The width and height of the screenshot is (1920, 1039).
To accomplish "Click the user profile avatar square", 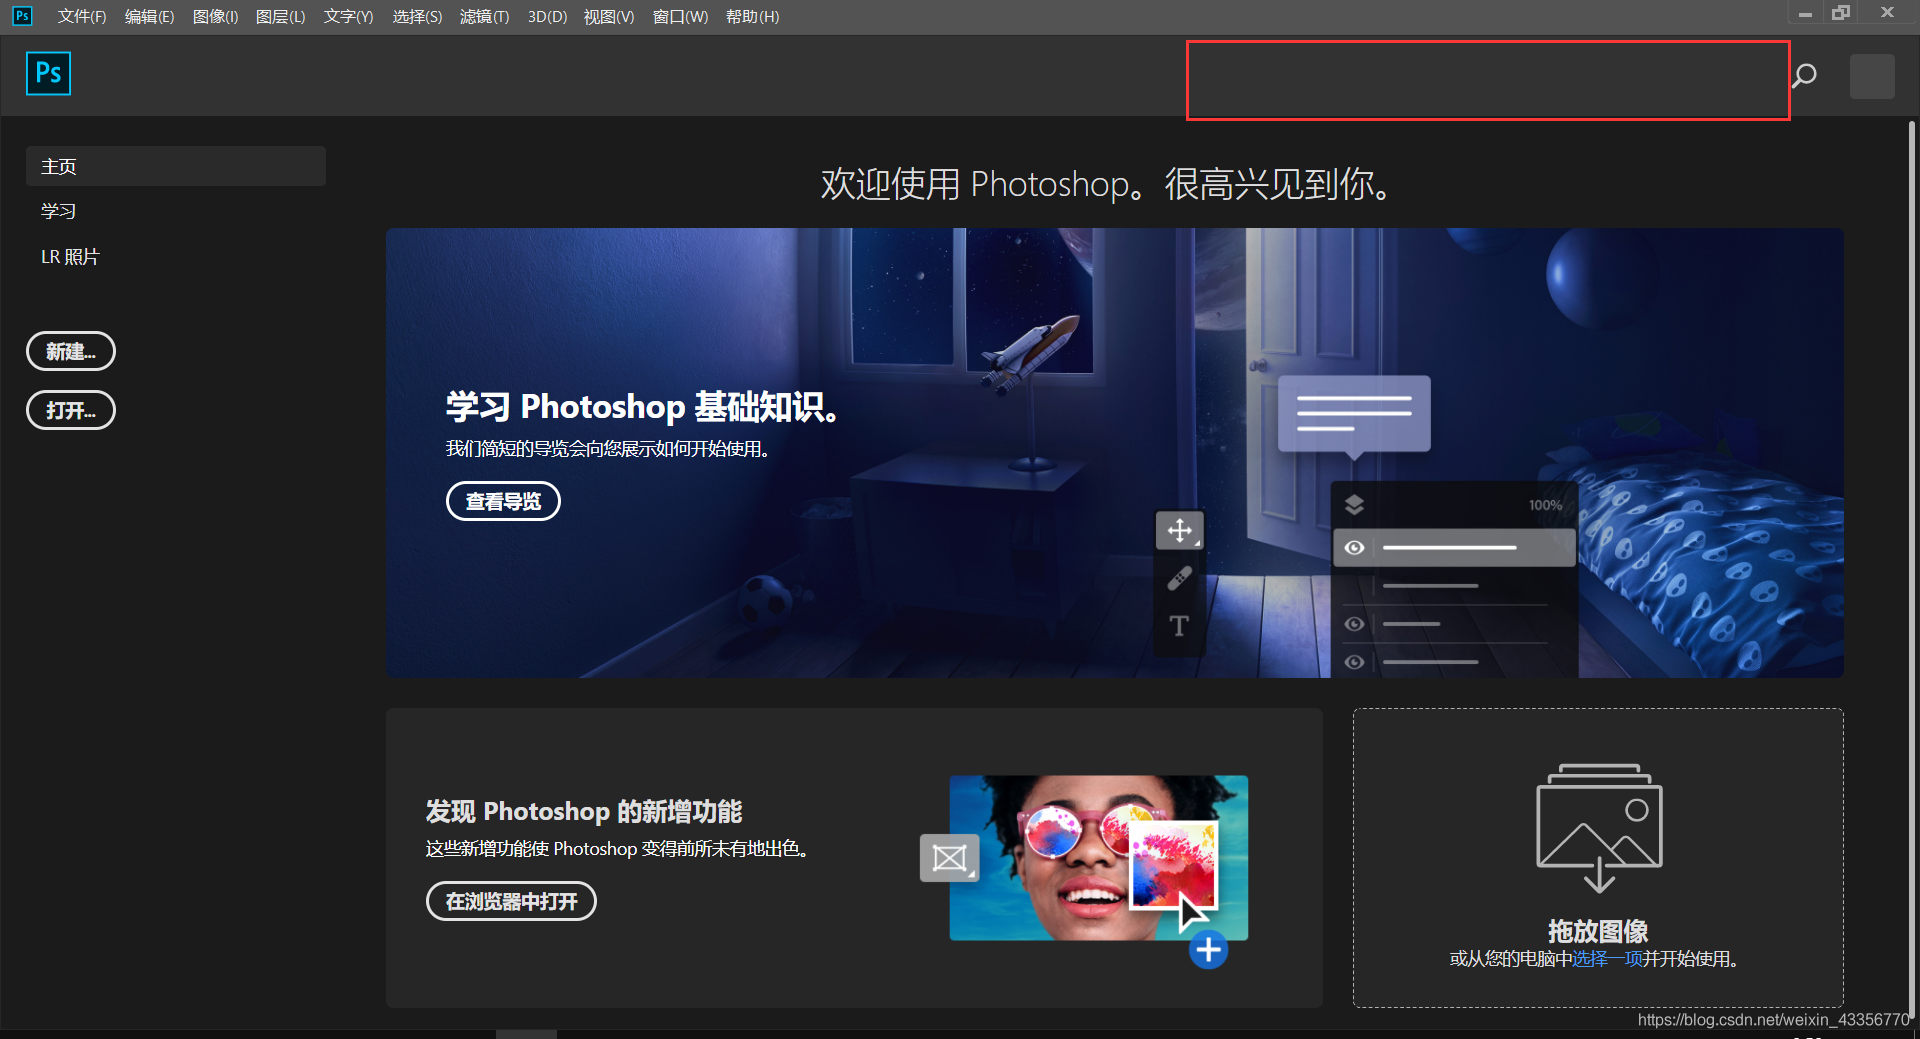I will coord(1872,76).
